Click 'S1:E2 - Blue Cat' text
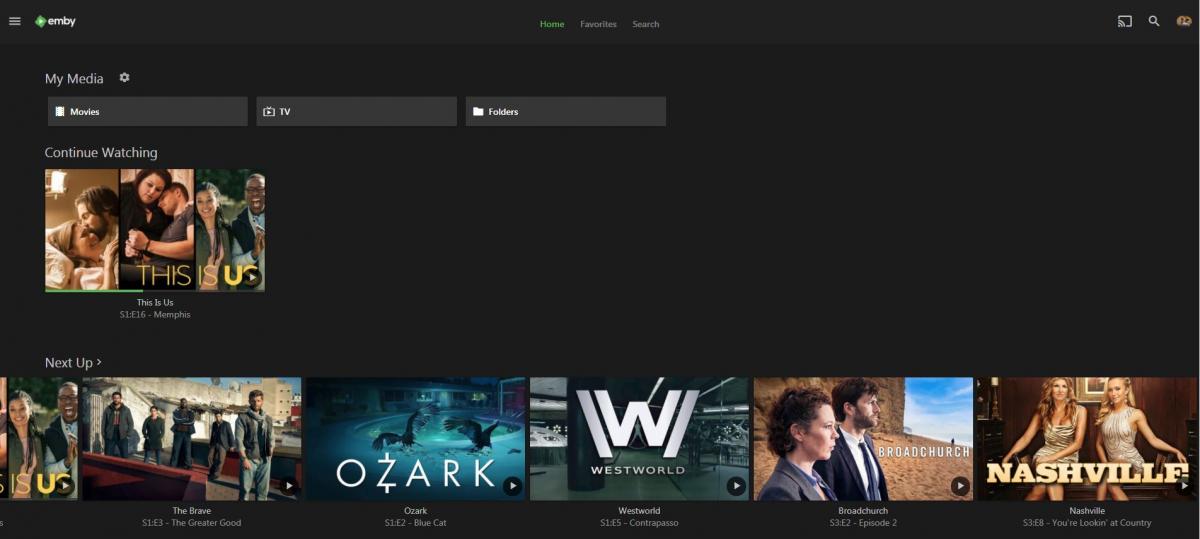This screenshot has width=1200, height=539. coord(415,523)
